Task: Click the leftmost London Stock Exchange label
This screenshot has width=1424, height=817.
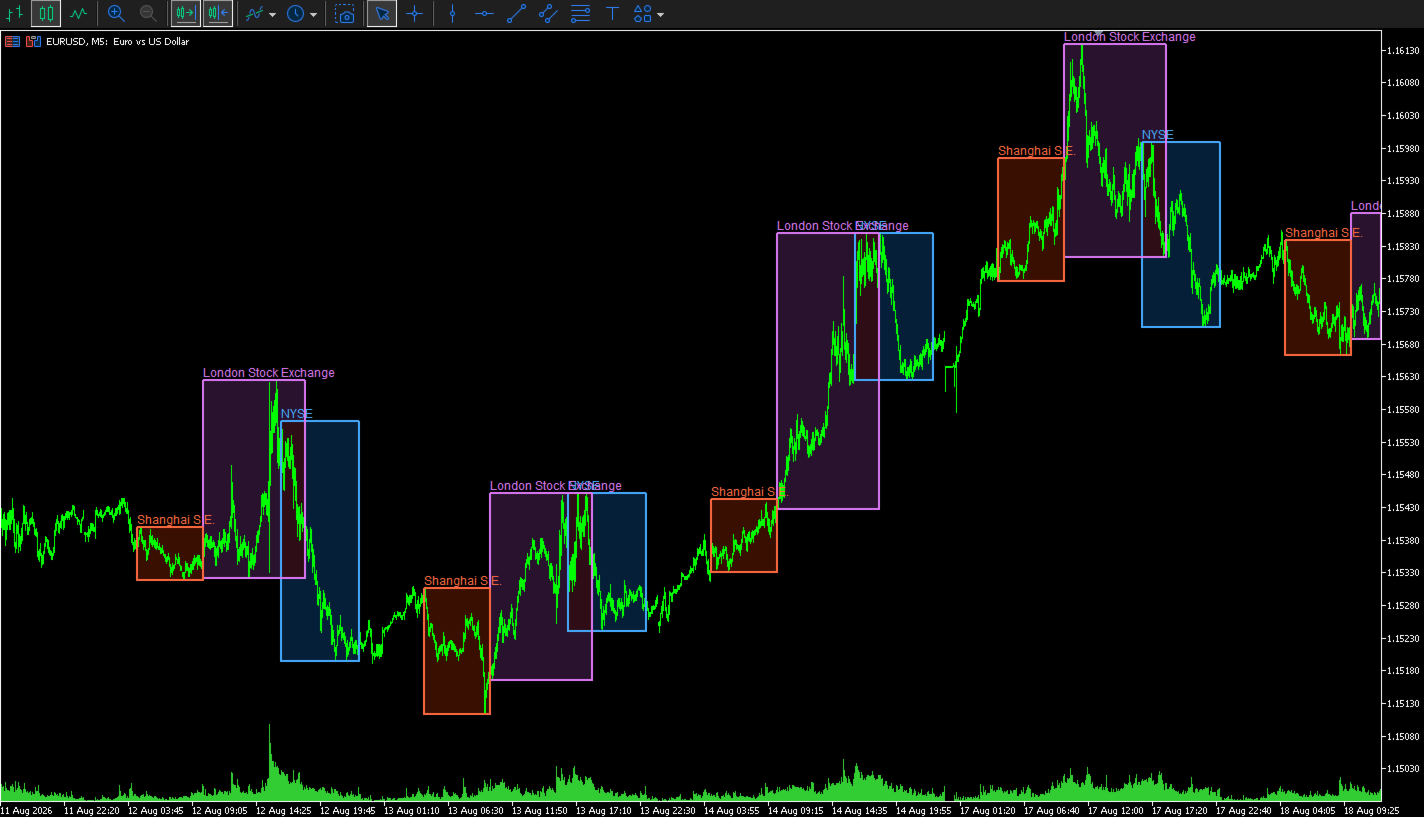Action: (x=269, y=373)
